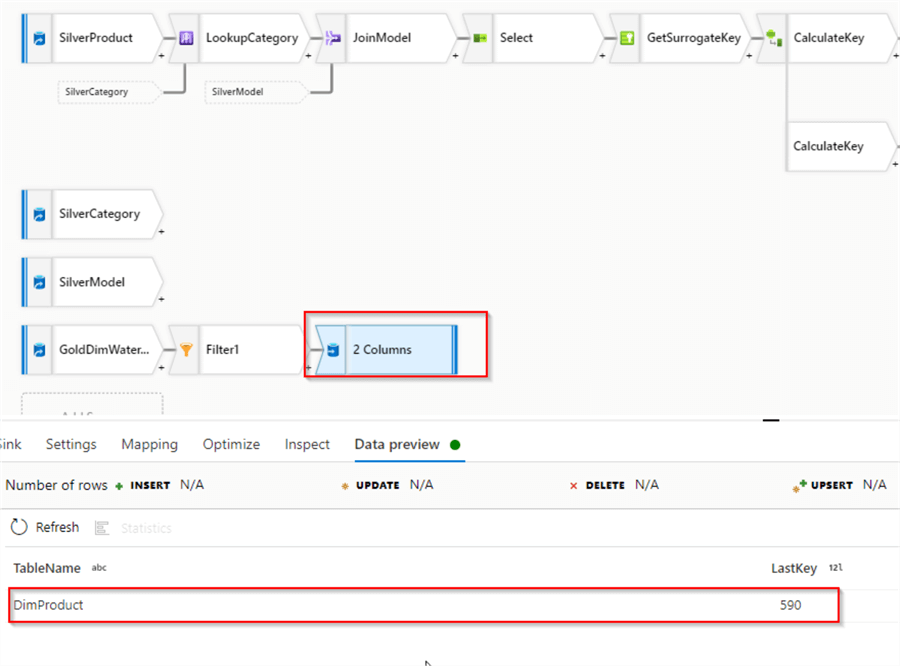Open the Settings tab

point(71,444)
